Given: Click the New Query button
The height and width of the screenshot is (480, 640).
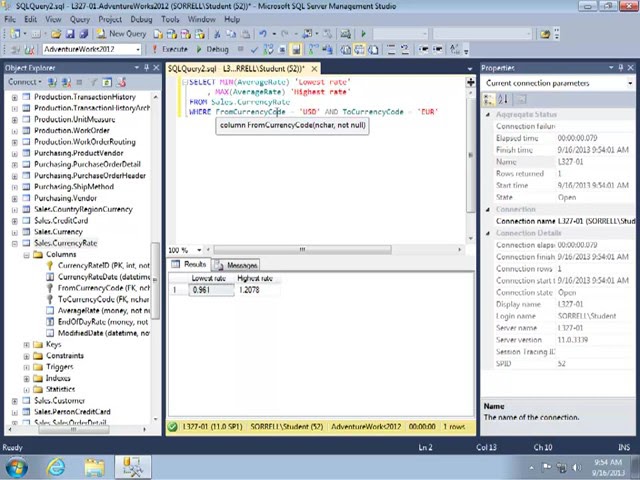Looking at the screenshot, I should pos(121,34).
